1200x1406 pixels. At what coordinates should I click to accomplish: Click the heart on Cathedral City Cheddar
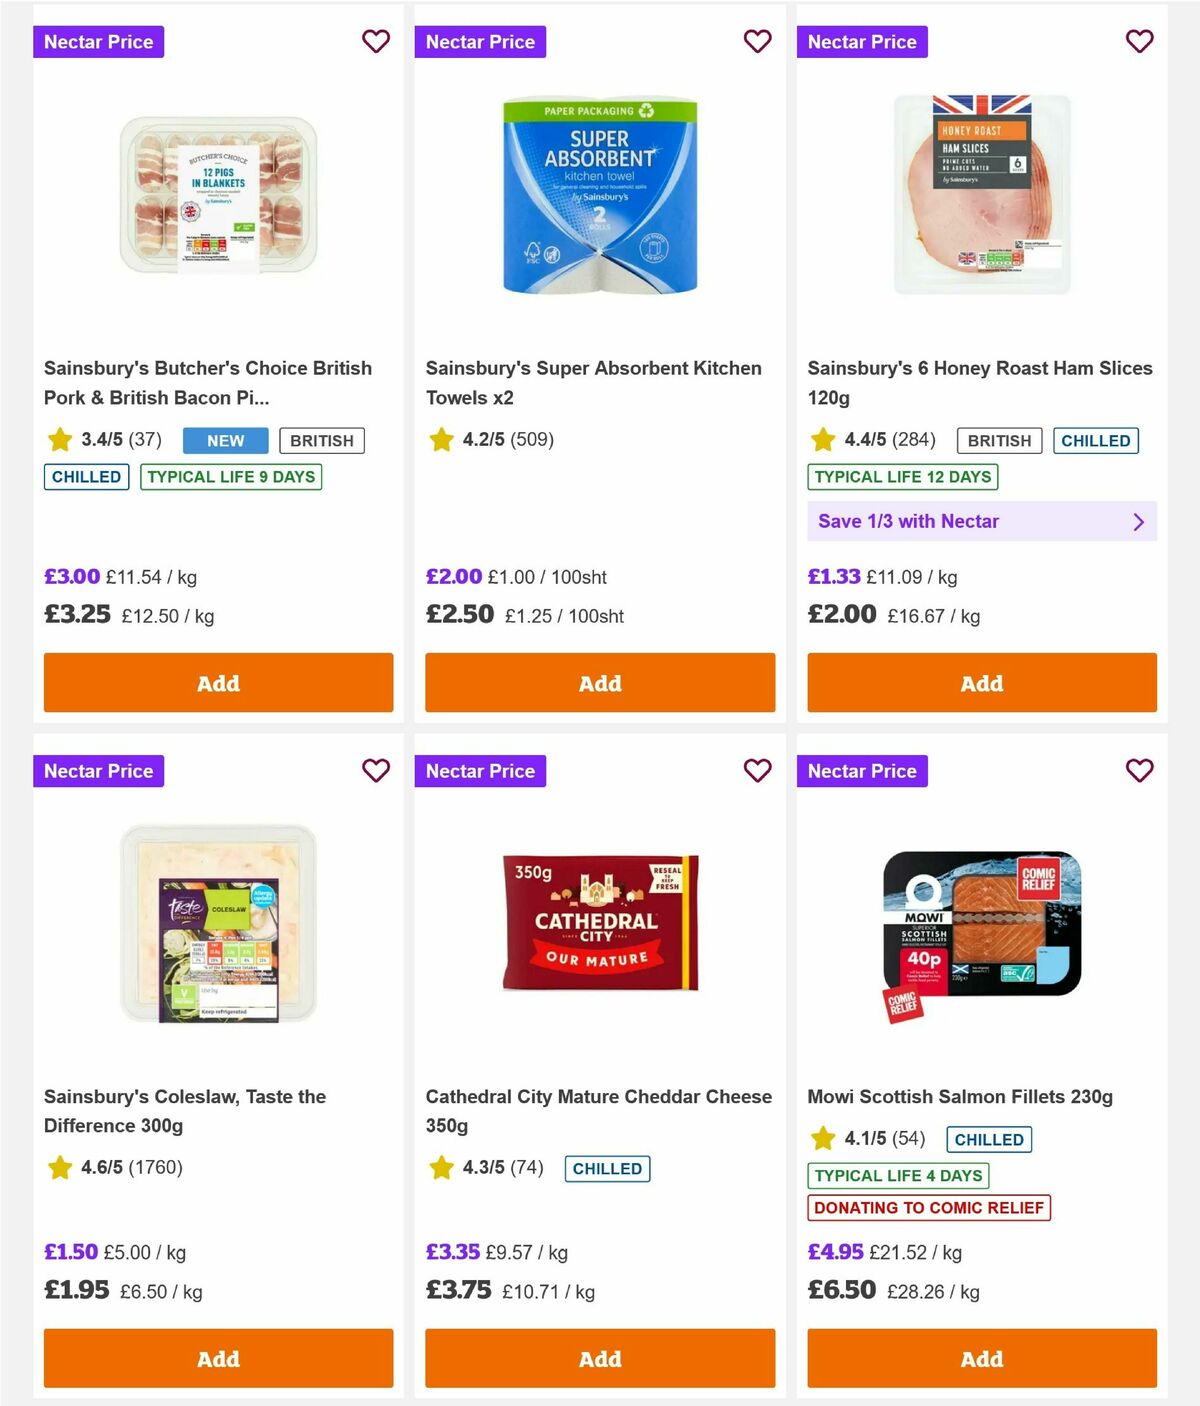(x=757, y=771)
